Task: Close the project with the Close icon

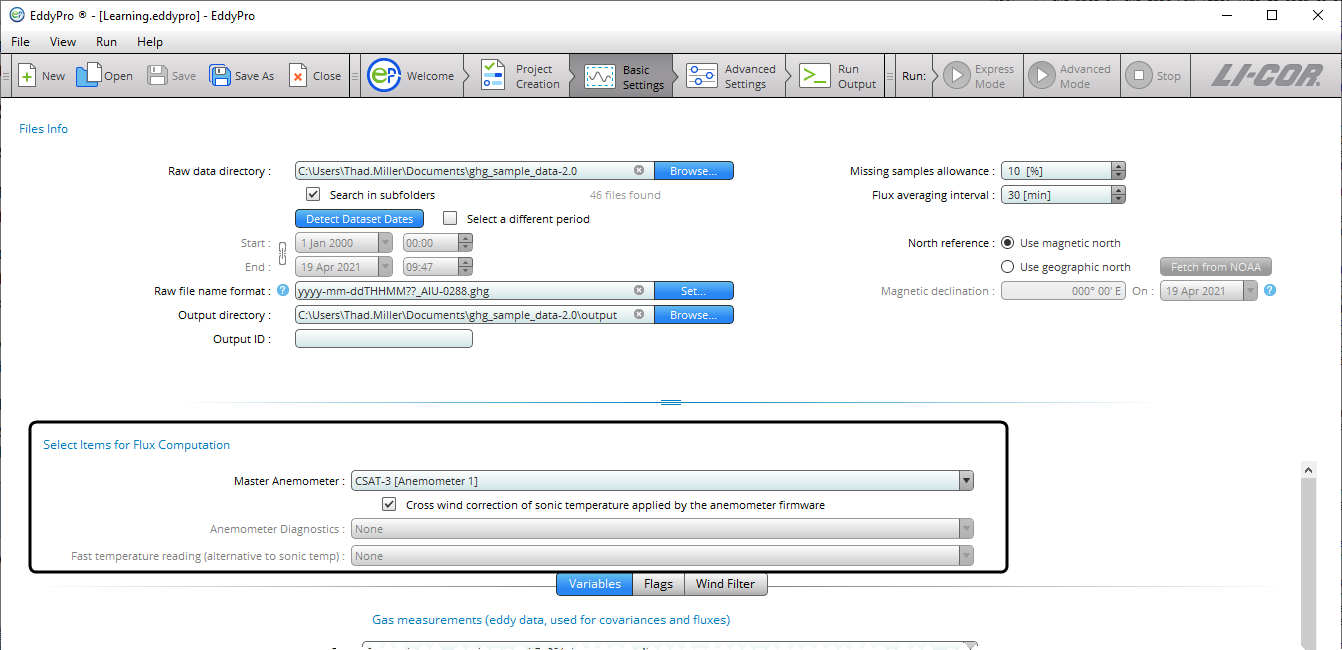Action: pos(315,76)
